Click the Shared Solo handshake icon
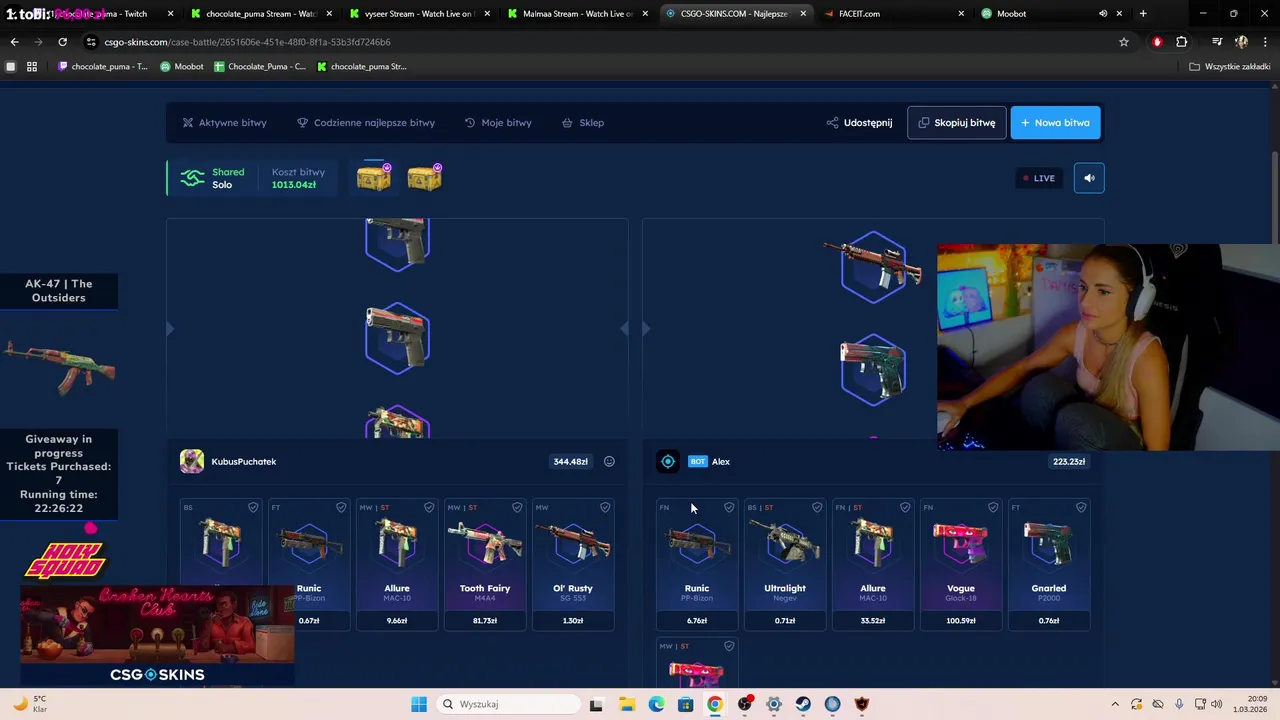The image size is (1280, 720). (192, 178)
